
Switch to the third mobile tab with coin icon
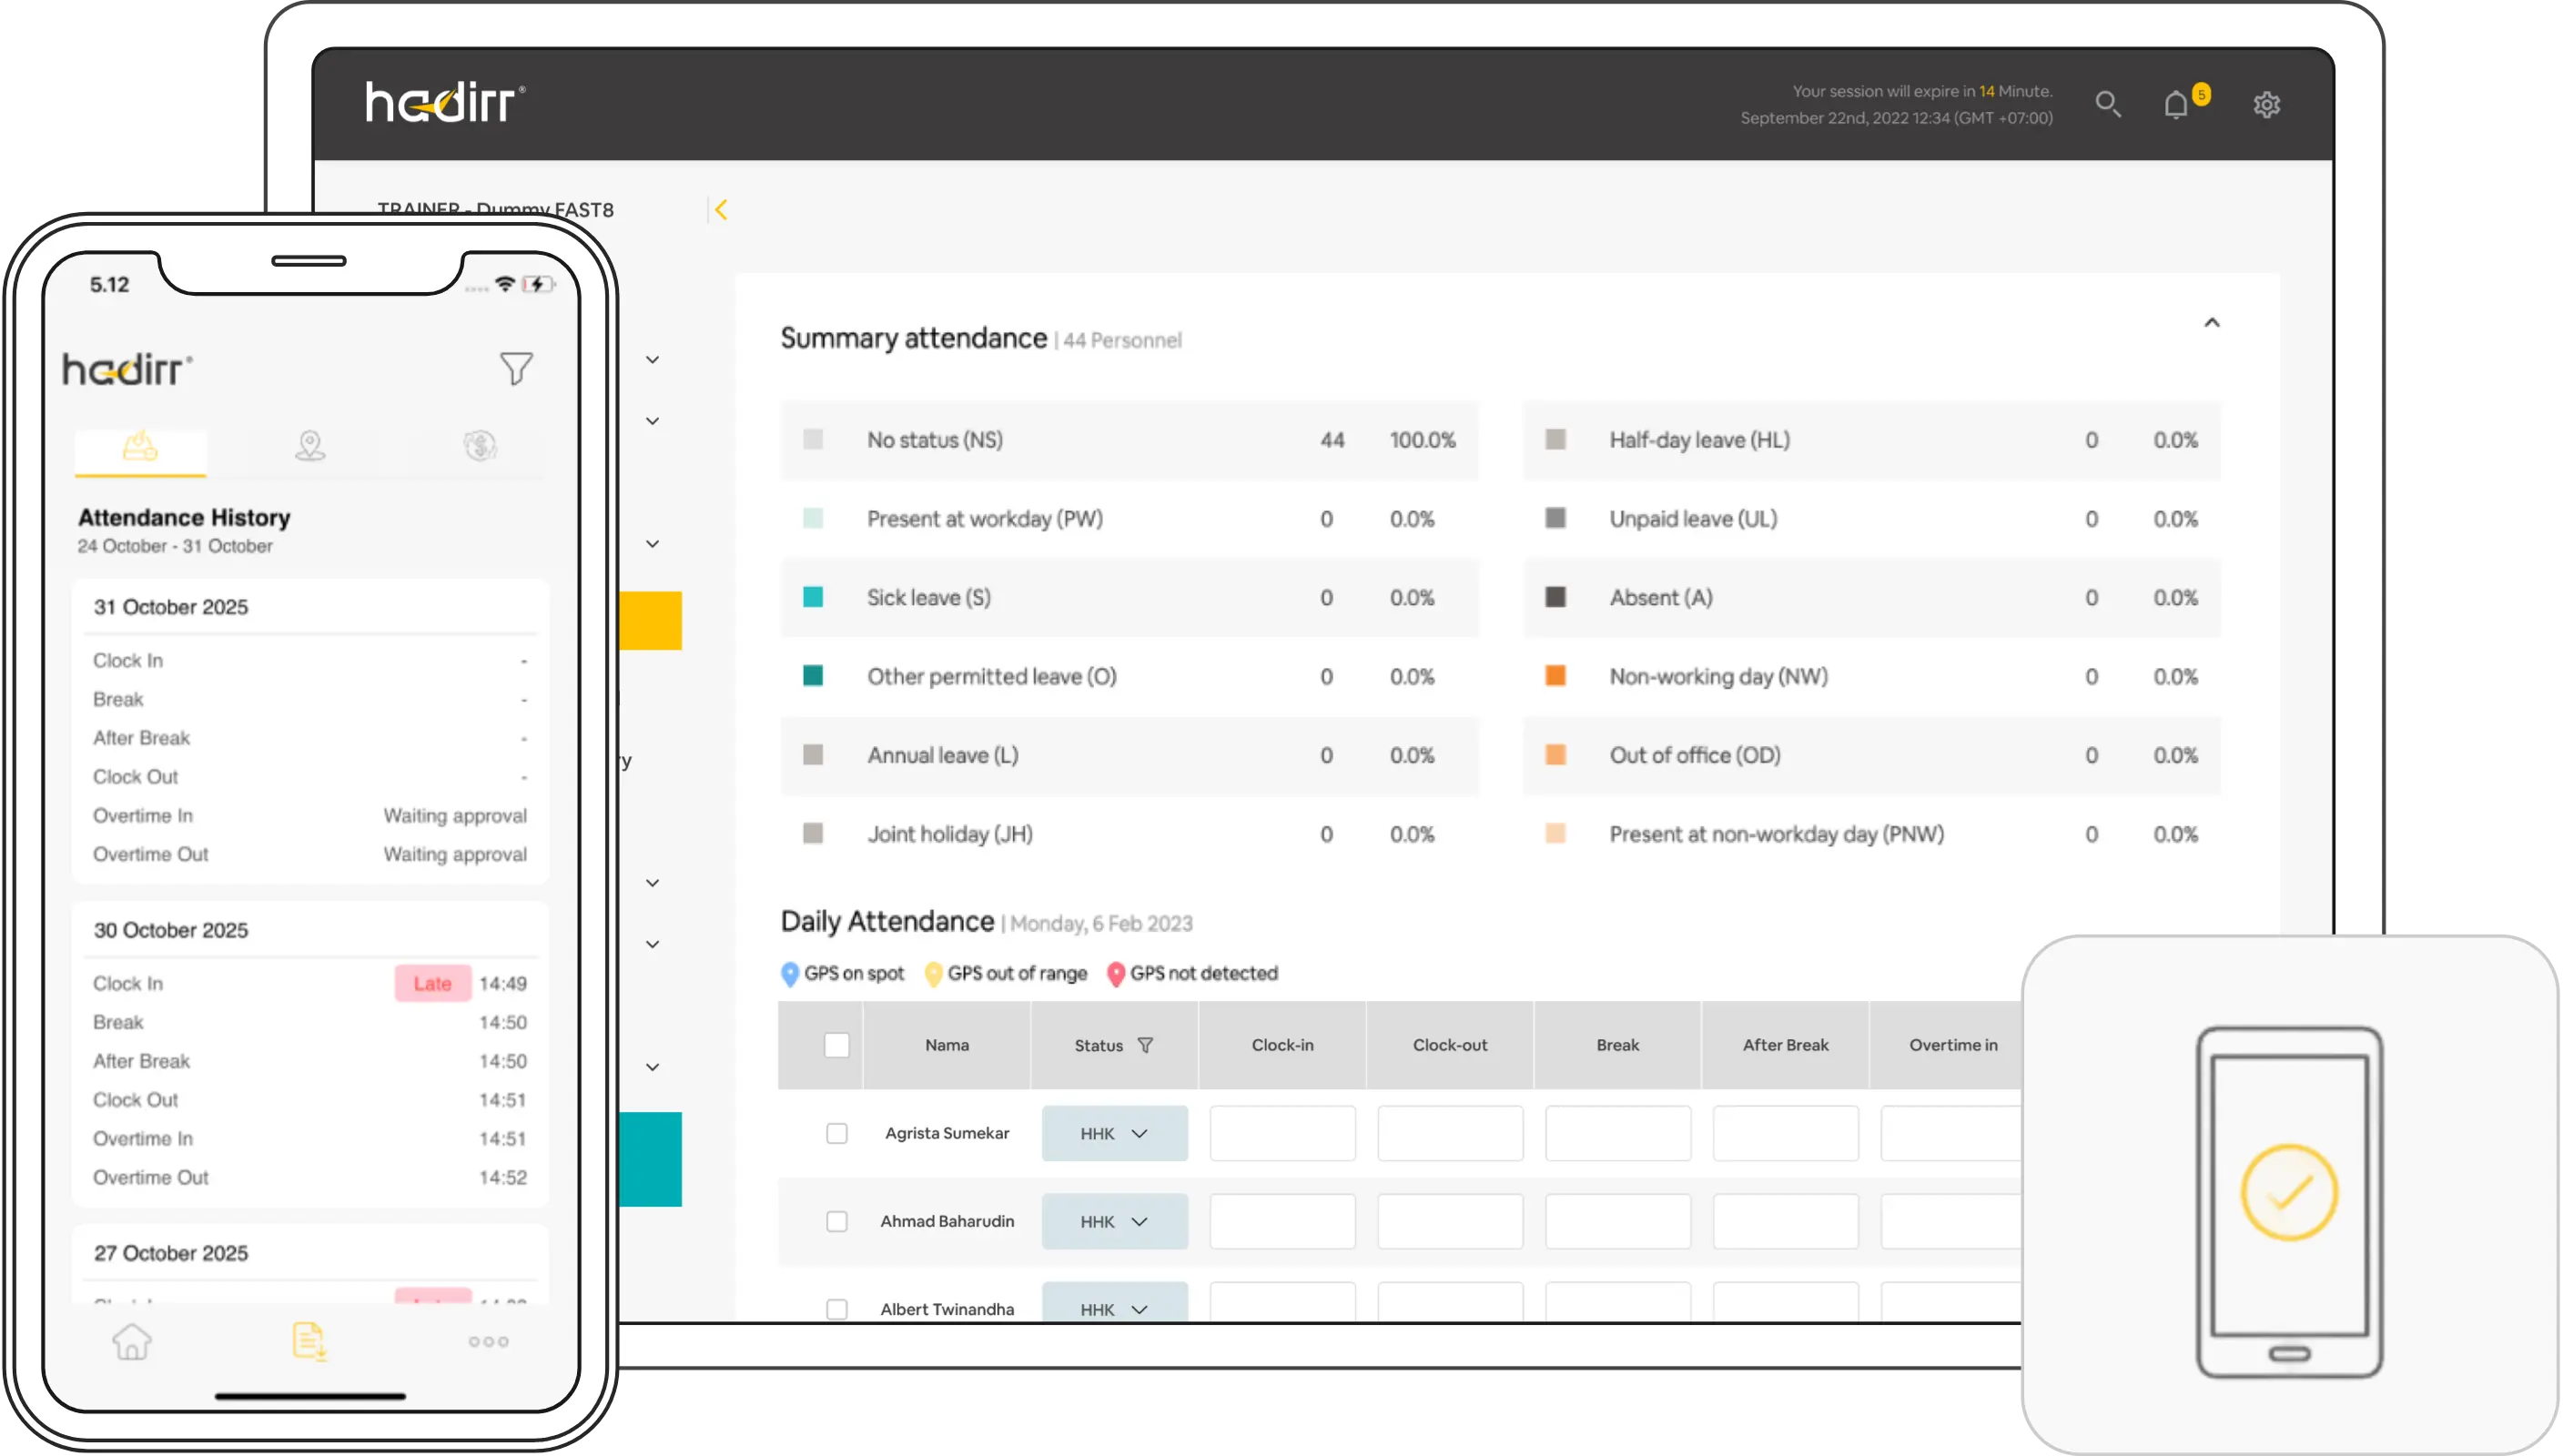[480, 446]
